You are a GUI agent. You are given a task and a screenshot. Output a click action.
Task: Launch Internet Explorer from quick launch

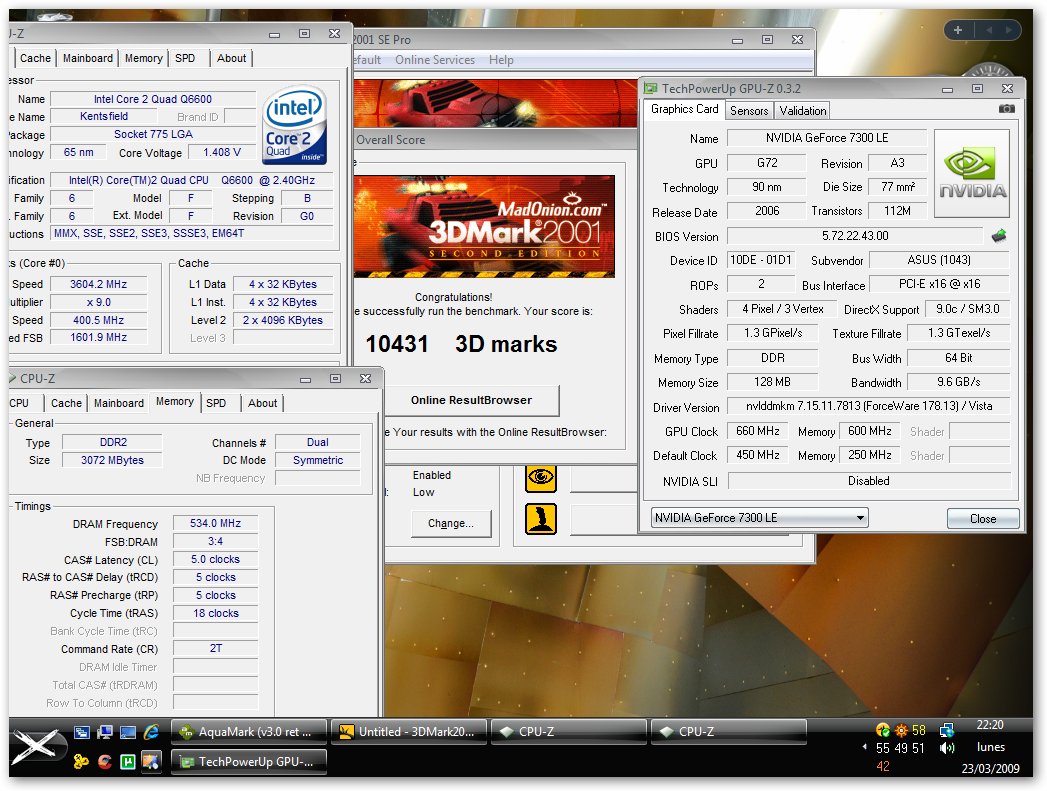click(152, 732)
